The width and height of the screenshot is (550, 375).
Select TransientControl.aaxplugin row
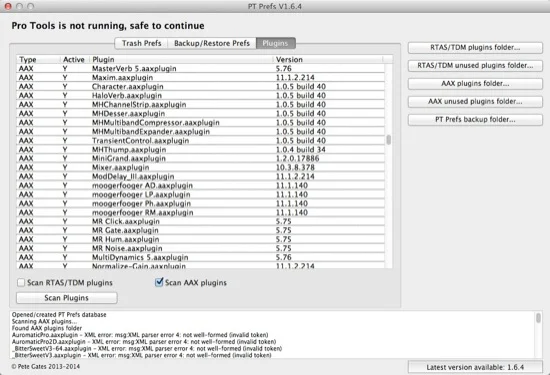coord(201,140)
